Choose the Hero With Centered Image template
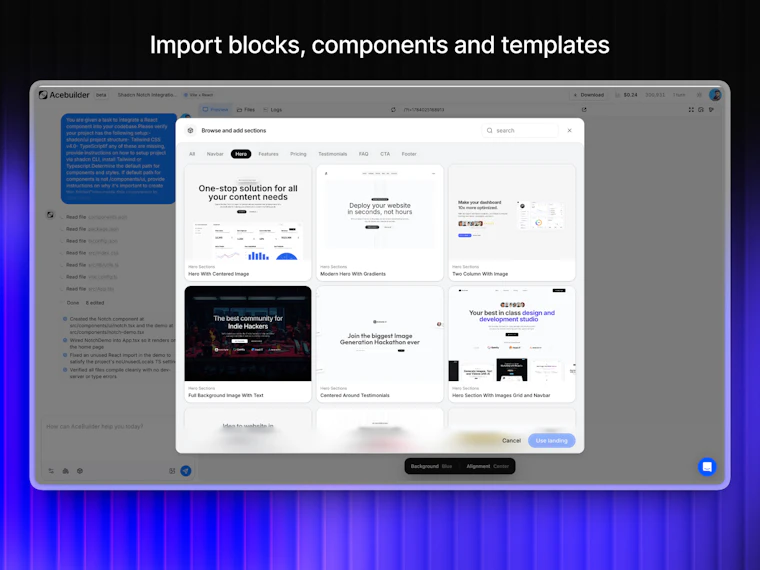The image size is (760, 570). point(248,222)
